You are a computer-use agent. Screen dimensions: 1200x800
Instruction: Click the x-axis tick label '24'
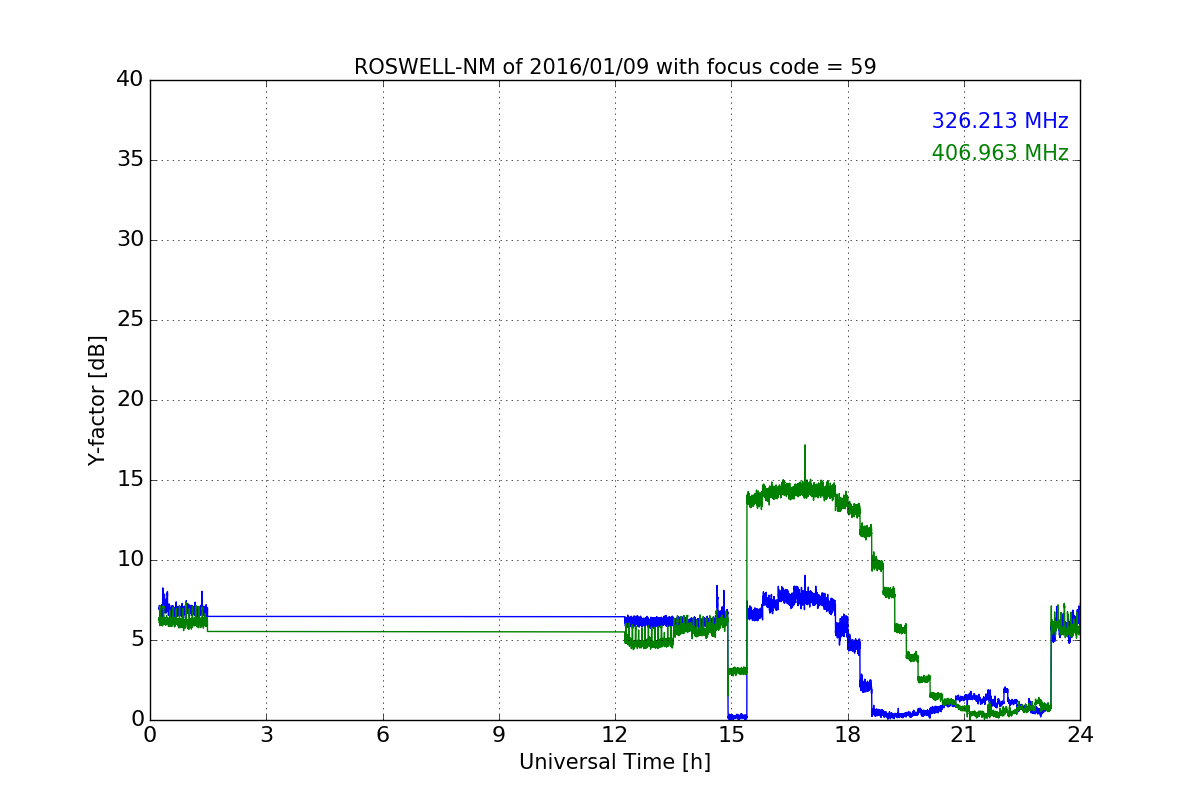coord(1080,735)
